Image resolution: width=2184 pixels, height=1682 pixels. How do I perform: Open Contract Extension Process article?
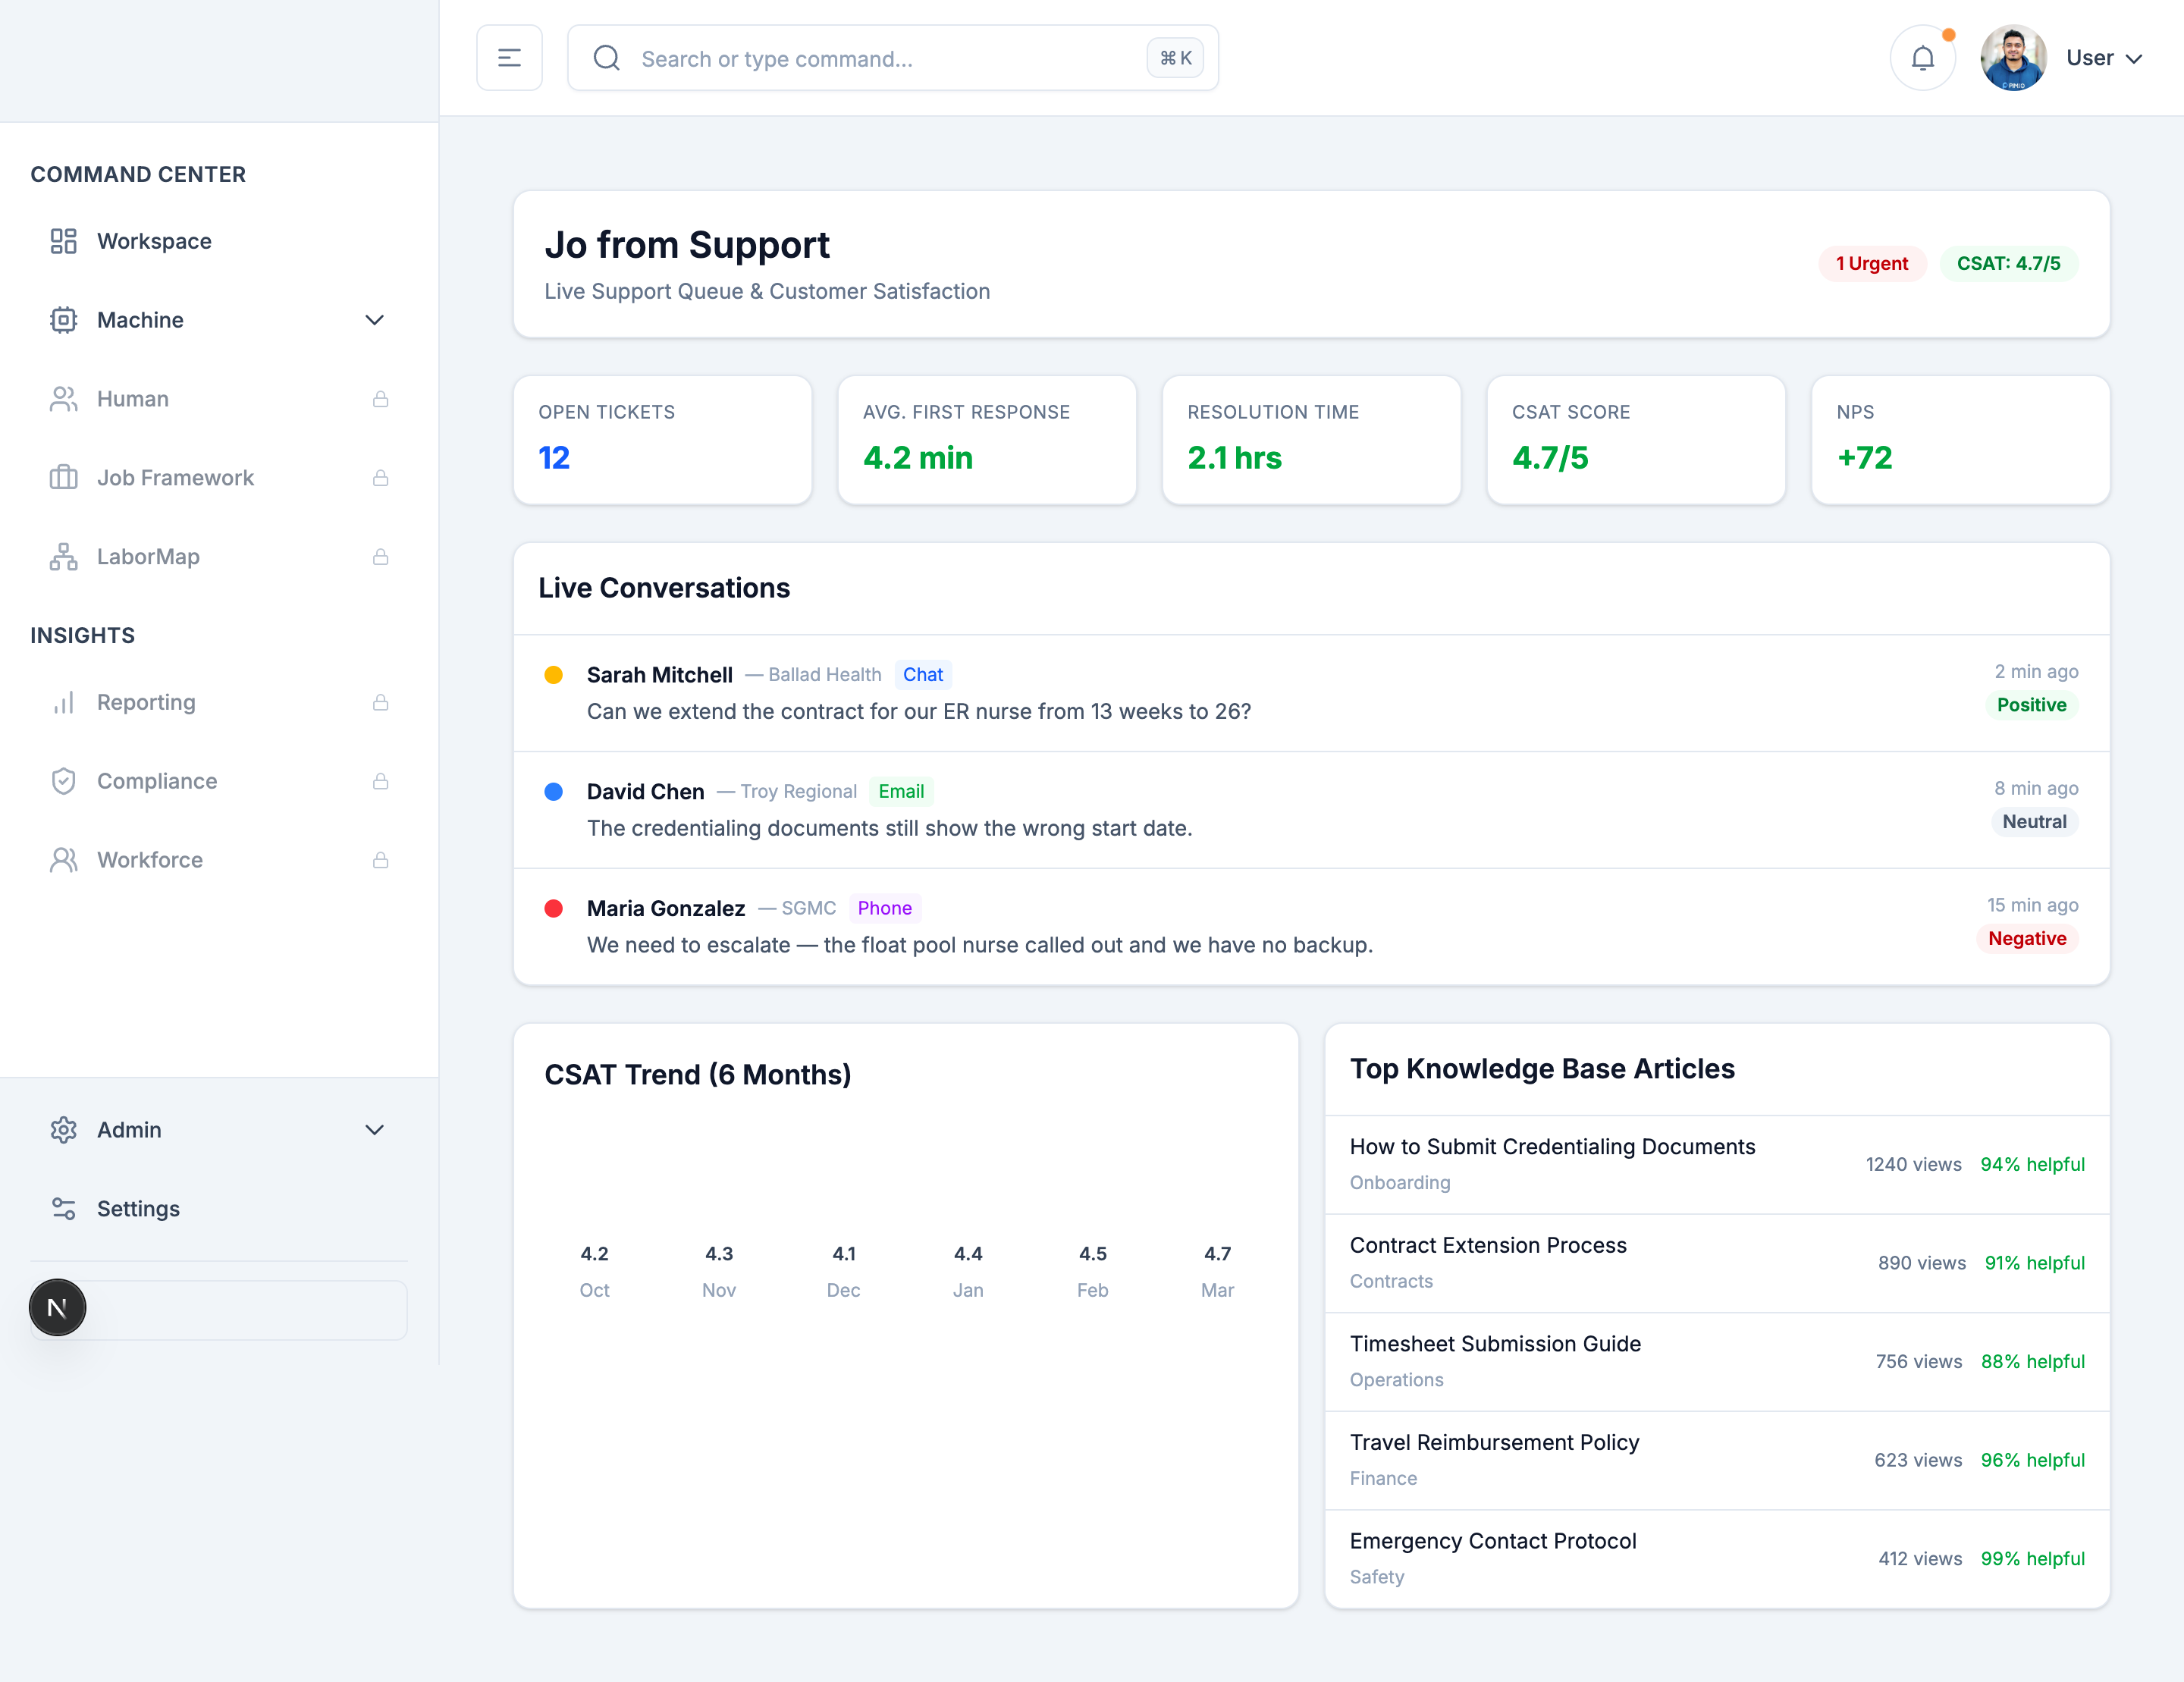coord(1487,1245)
